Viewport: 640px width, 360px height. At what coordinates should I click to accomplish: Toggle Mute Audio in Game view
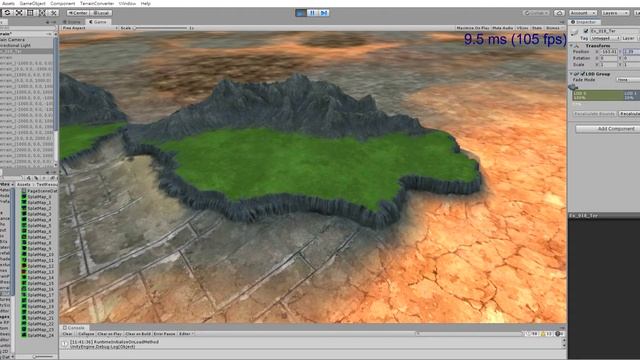[x=502, y=28]
